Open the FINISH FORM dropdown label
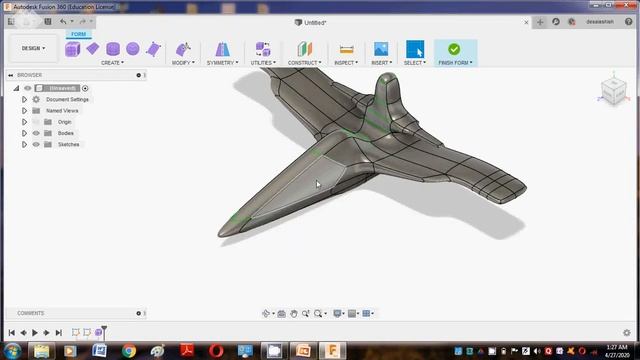This screenshot has width=640, height=360. point(455,63)
